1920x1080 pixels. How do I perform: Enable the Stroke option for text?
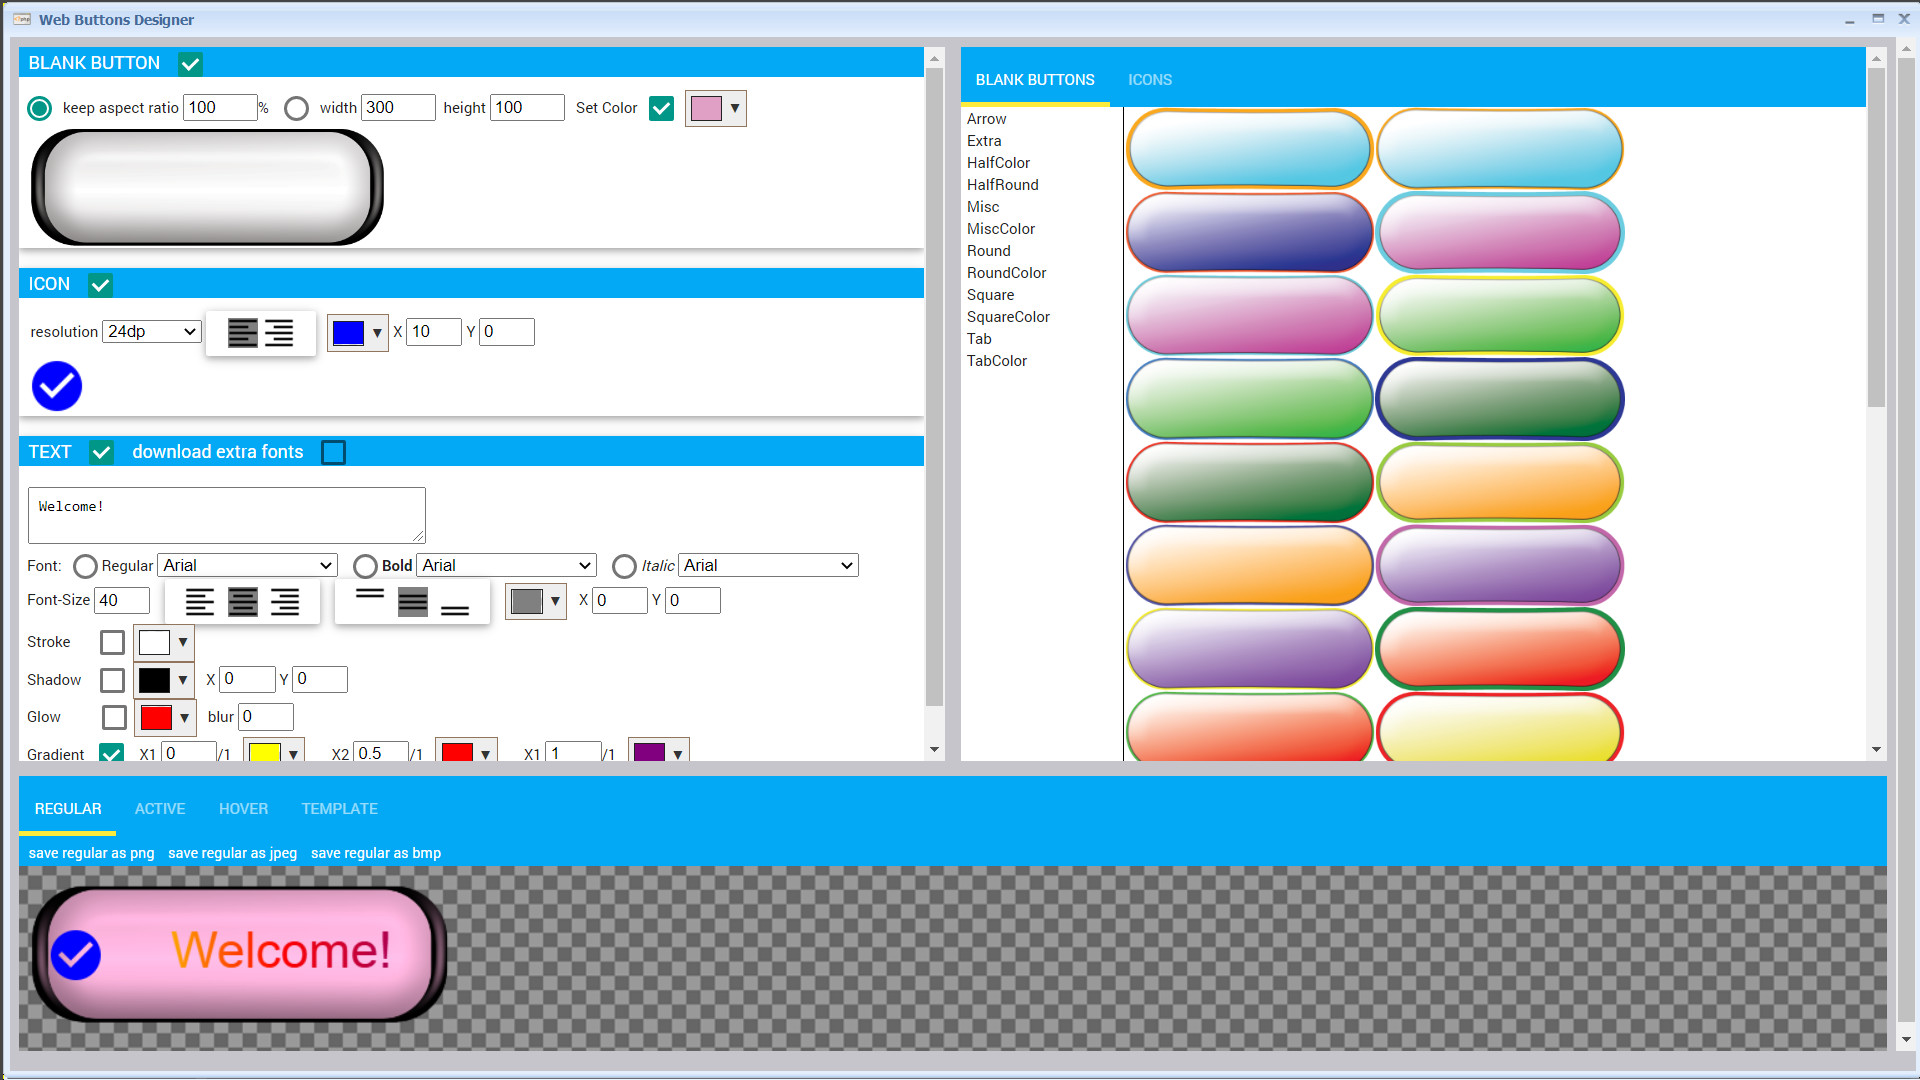coord(111,643)
